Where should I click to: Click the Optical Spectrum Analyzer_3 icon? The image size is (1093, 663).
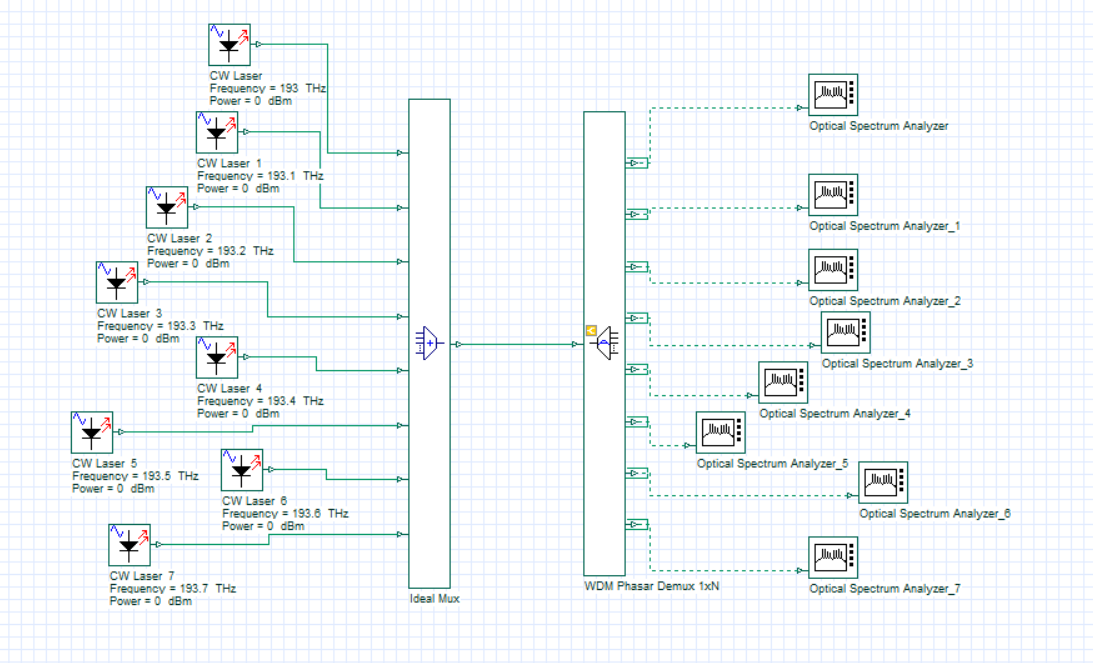click(x=845, y=333)
